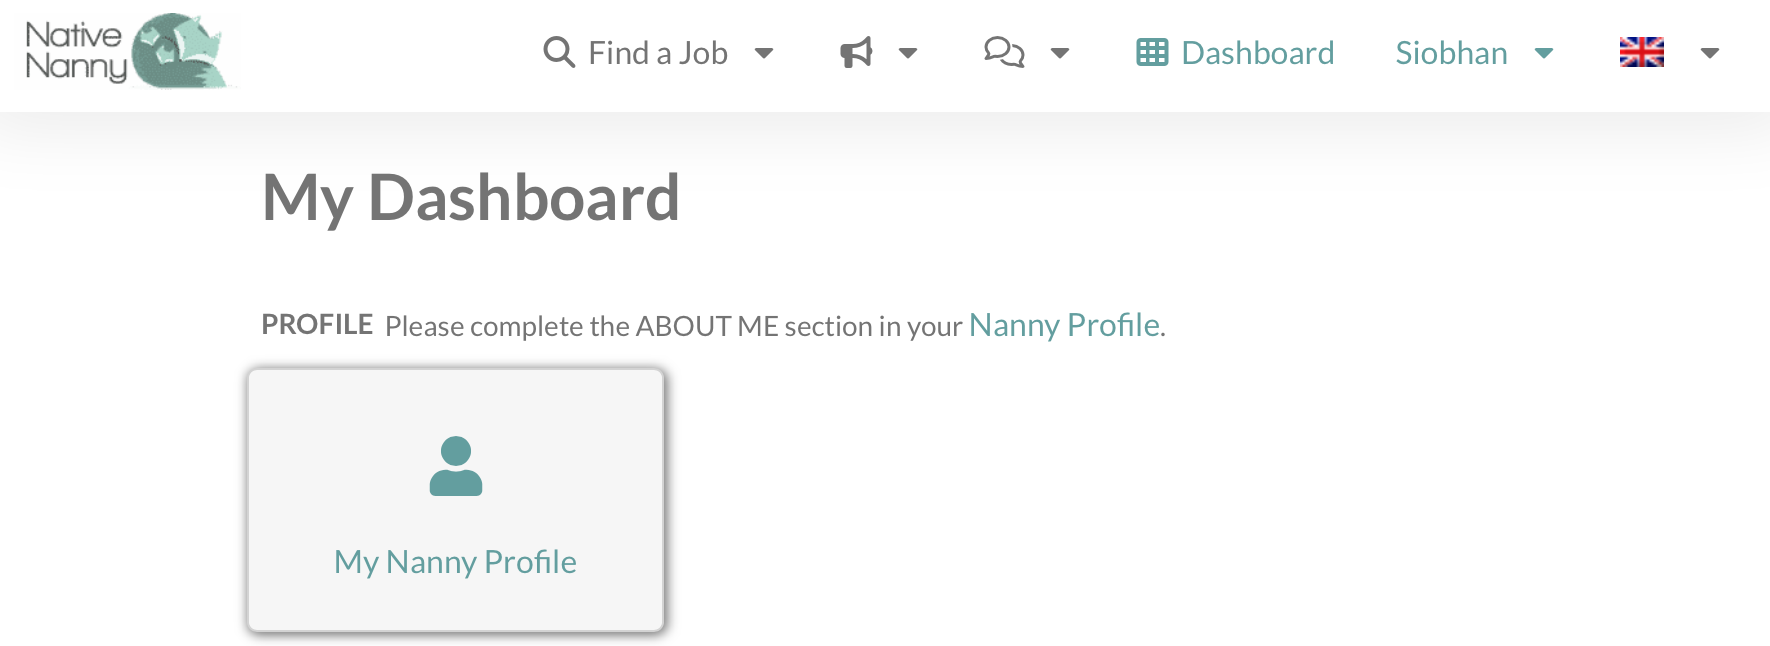Open the My Nanny Profile text link
Image resolution: width=1770 pixels, height=646 pixels.
(455, 562)
